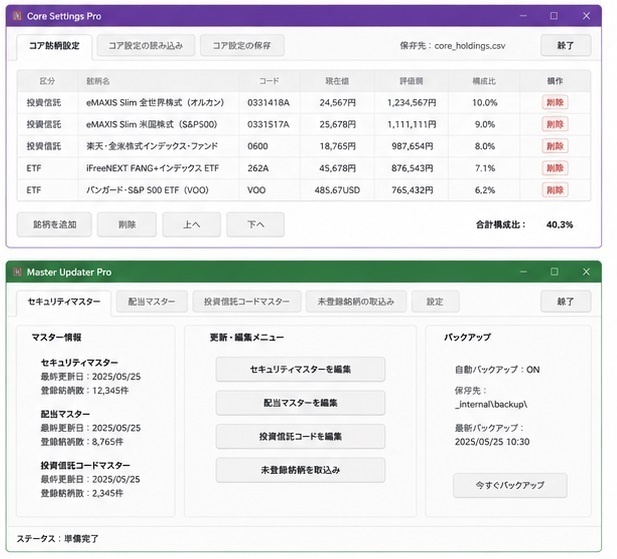This screenshot has width=617, height=559.
Task: Open the 投資信託コードマスター tab
Action: coord(247,302)
